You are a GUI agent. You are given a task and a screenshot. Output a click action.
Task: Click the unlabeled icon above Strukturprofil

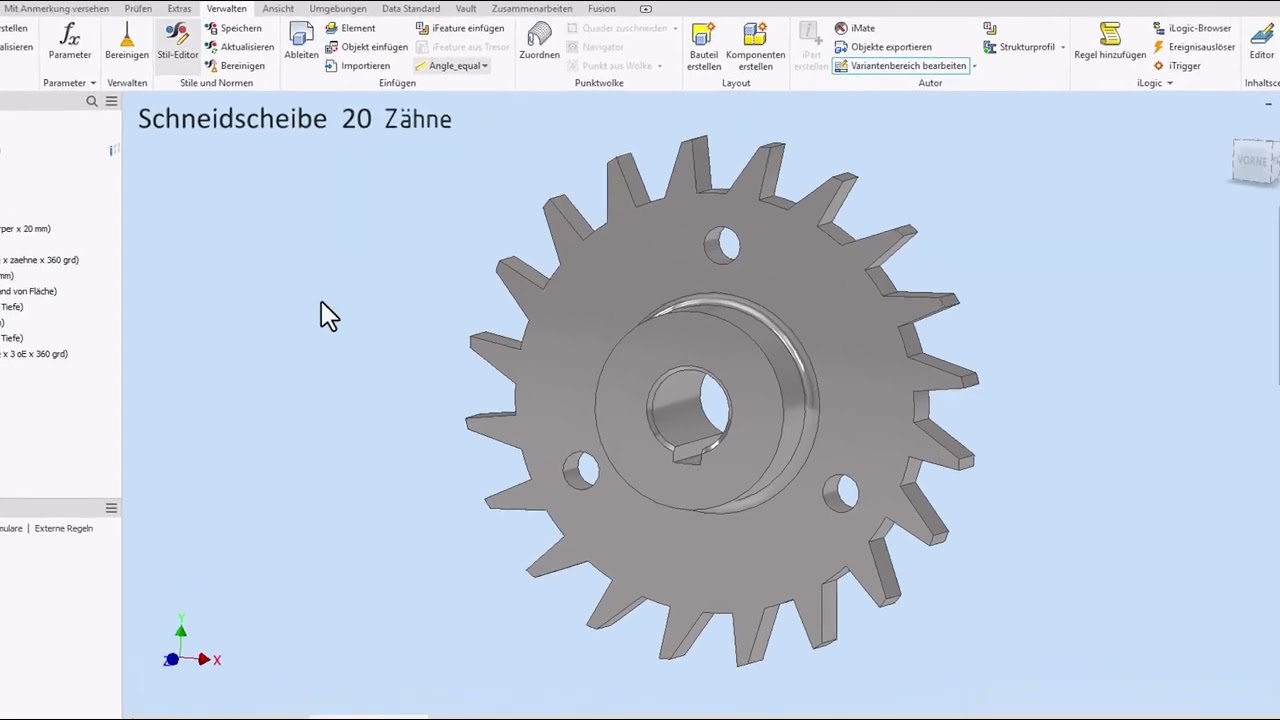click(x=990, y=28)
